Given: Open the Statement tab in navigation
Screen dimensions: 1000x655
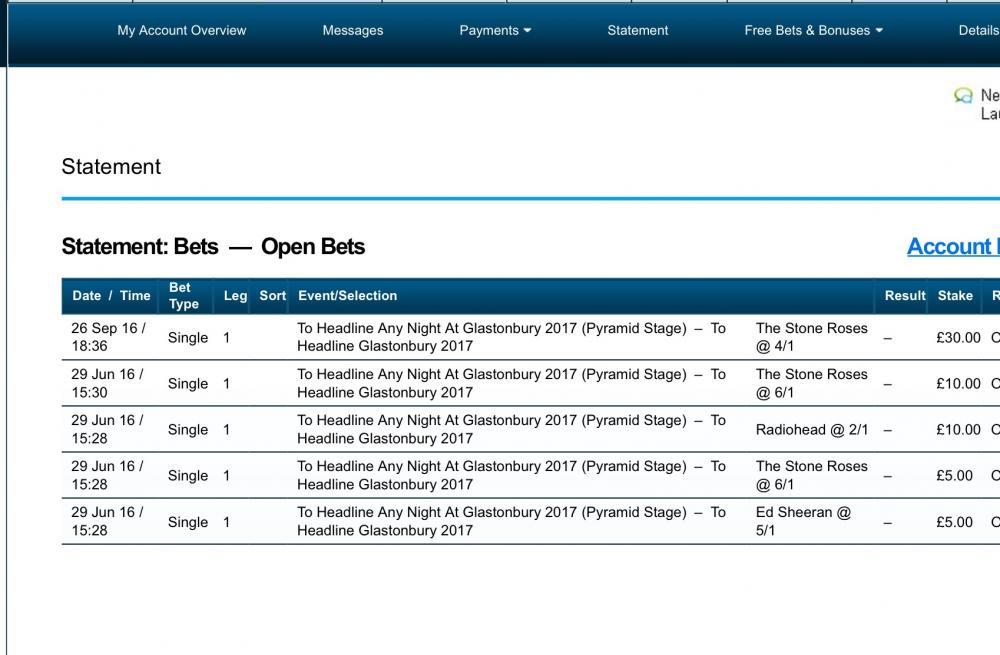Looking at the screenshot, I should point(638,31).
